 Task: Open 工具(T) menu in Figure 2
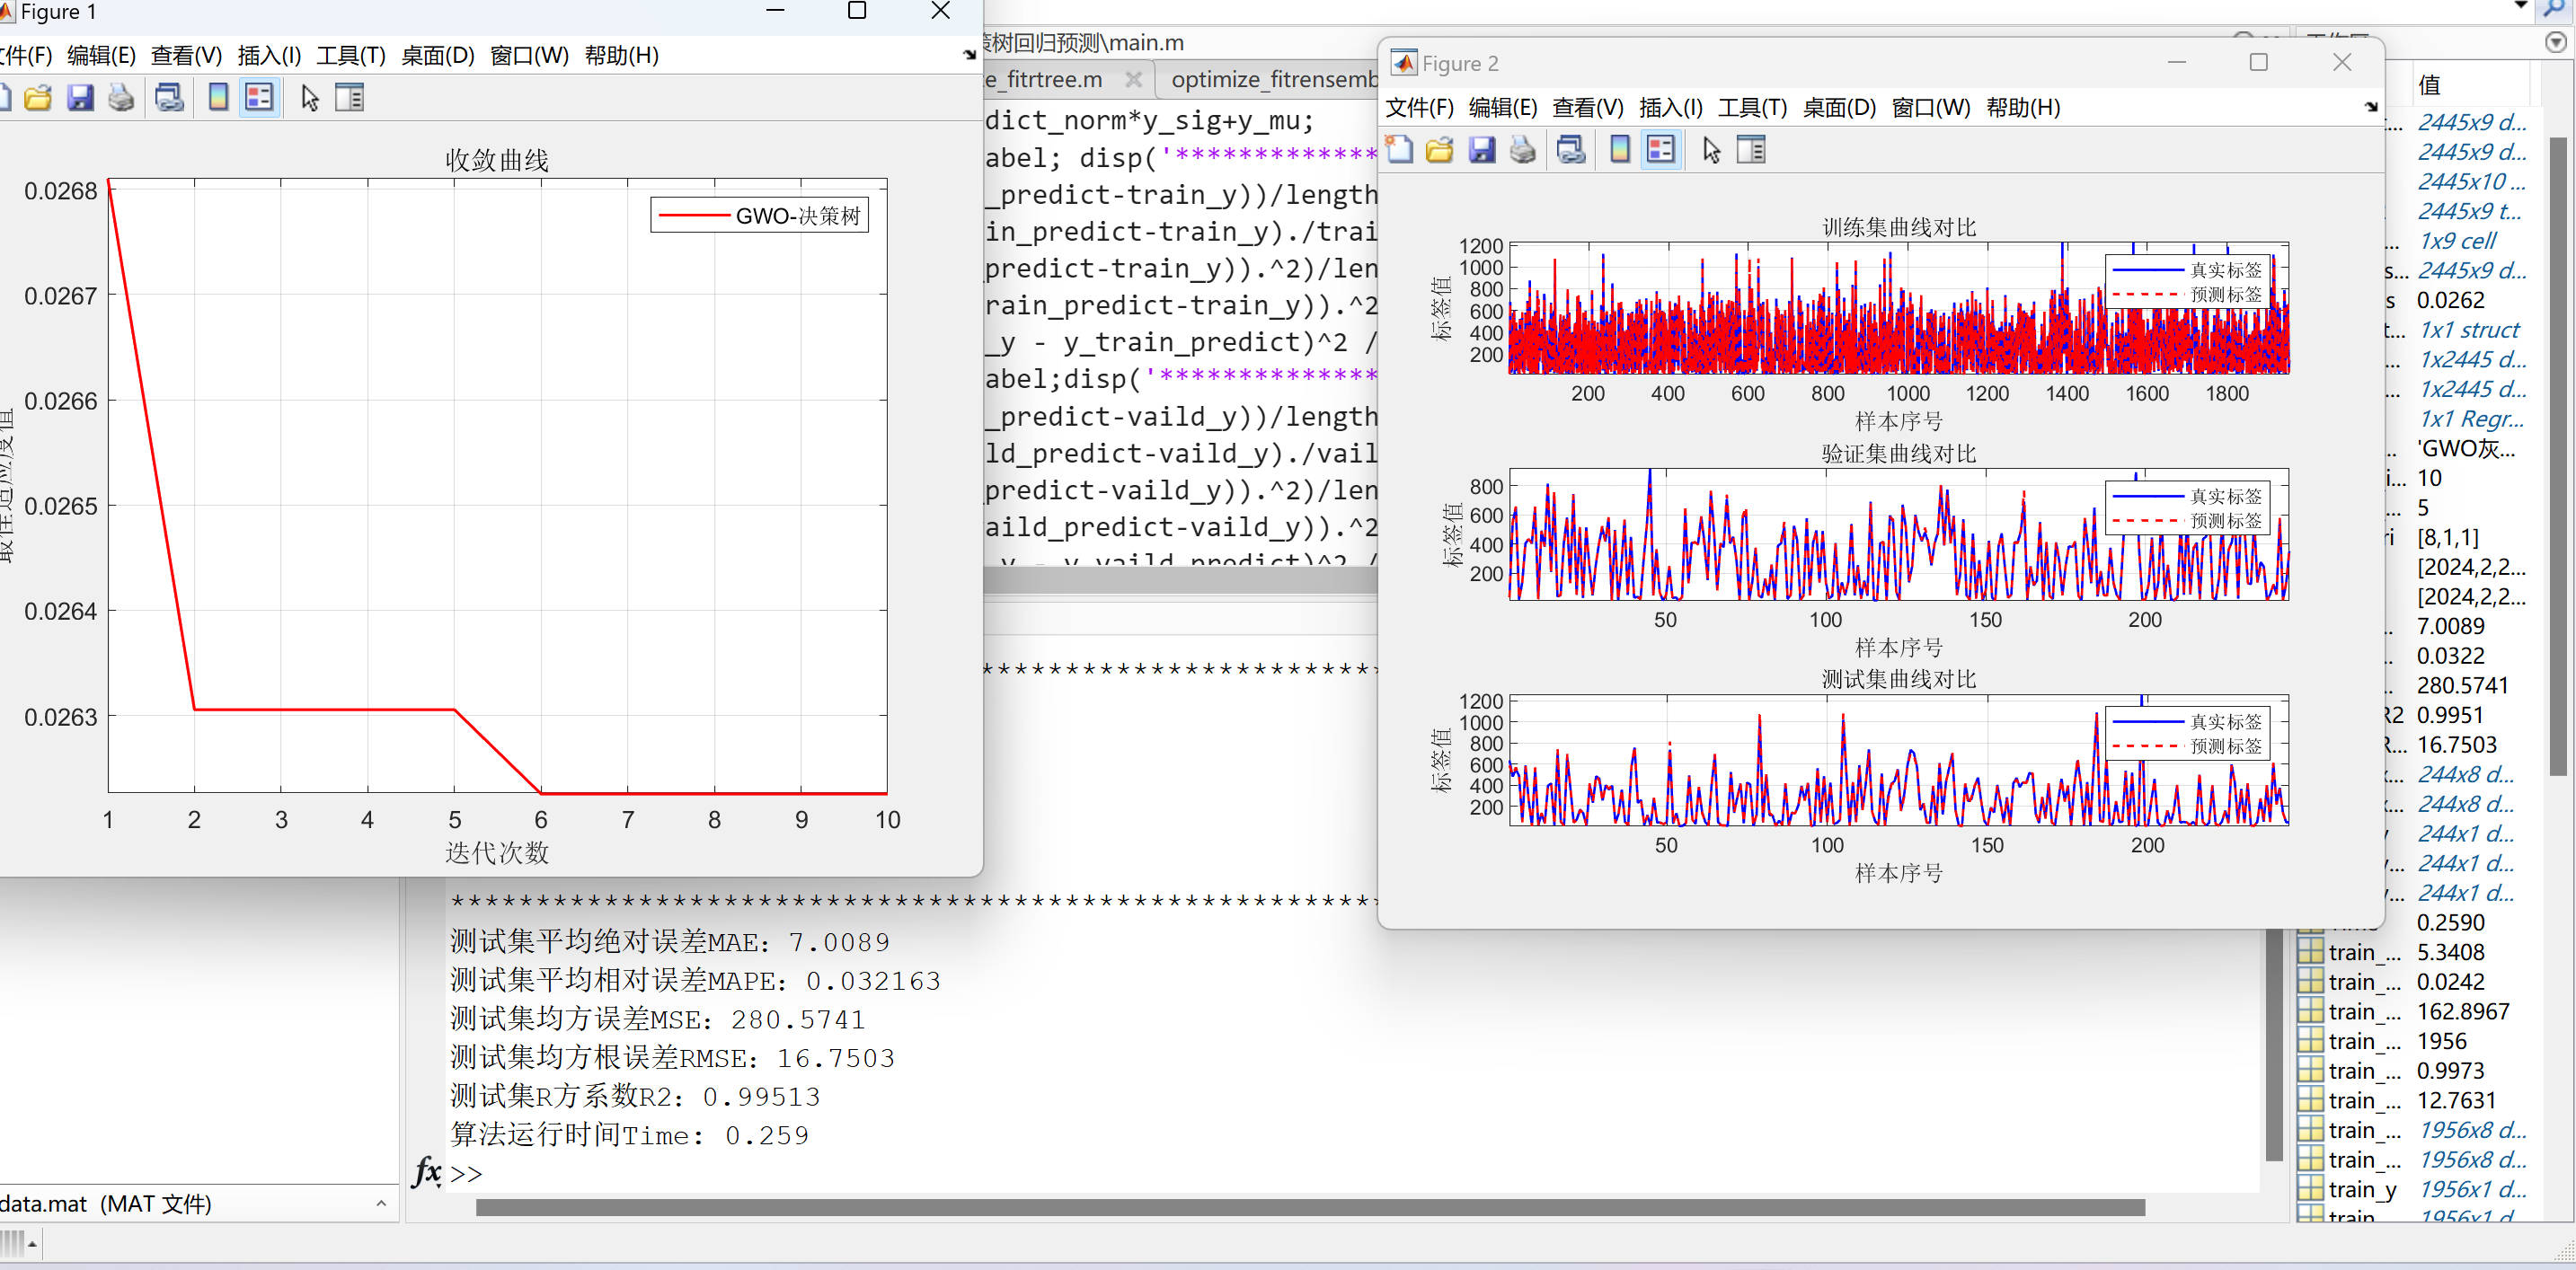[x=1751, y=107]
